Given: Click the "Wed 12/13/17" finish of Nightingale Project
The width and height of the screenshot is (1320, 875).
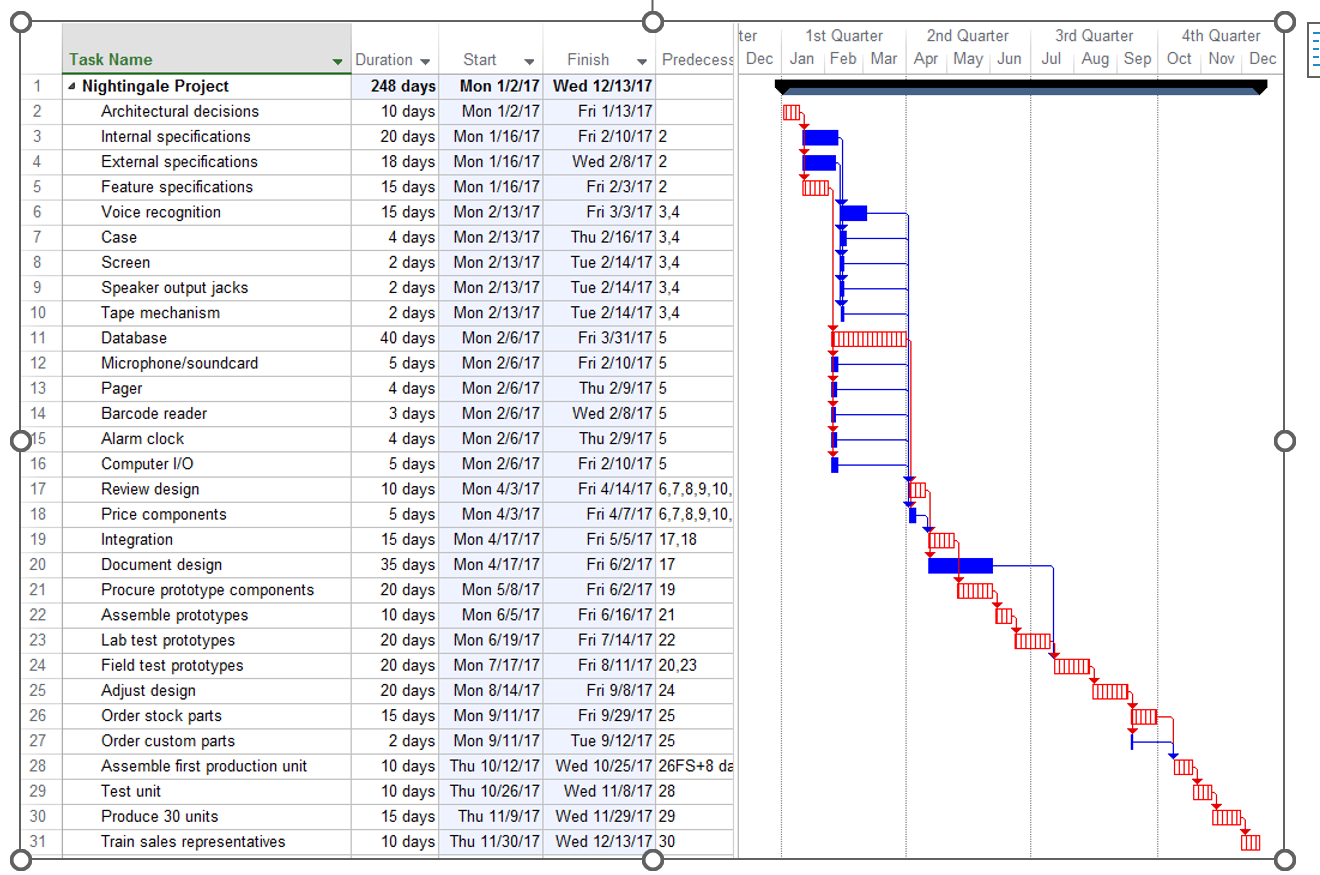Looking at the screenshot, I should [599, 87].
